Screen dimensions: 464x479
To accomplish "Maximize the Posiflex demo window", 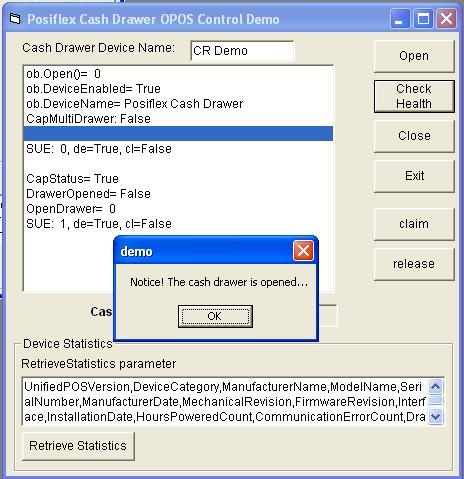I will point(423,19).
